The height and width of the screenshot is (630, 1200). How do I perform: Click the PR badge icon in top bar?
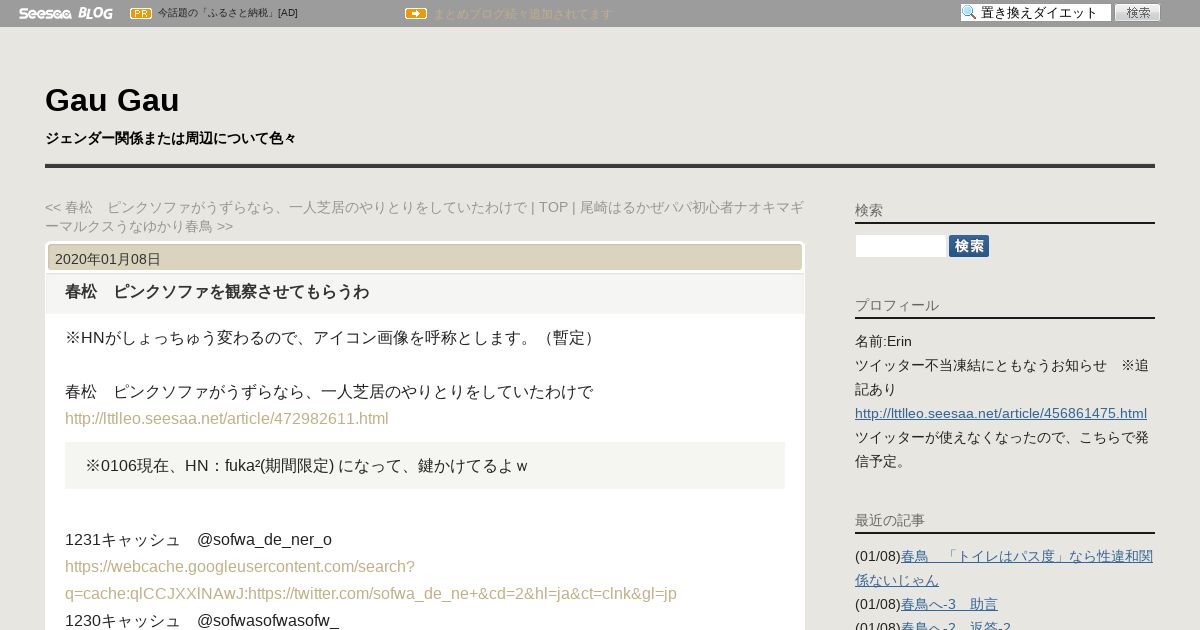[141, 13]
